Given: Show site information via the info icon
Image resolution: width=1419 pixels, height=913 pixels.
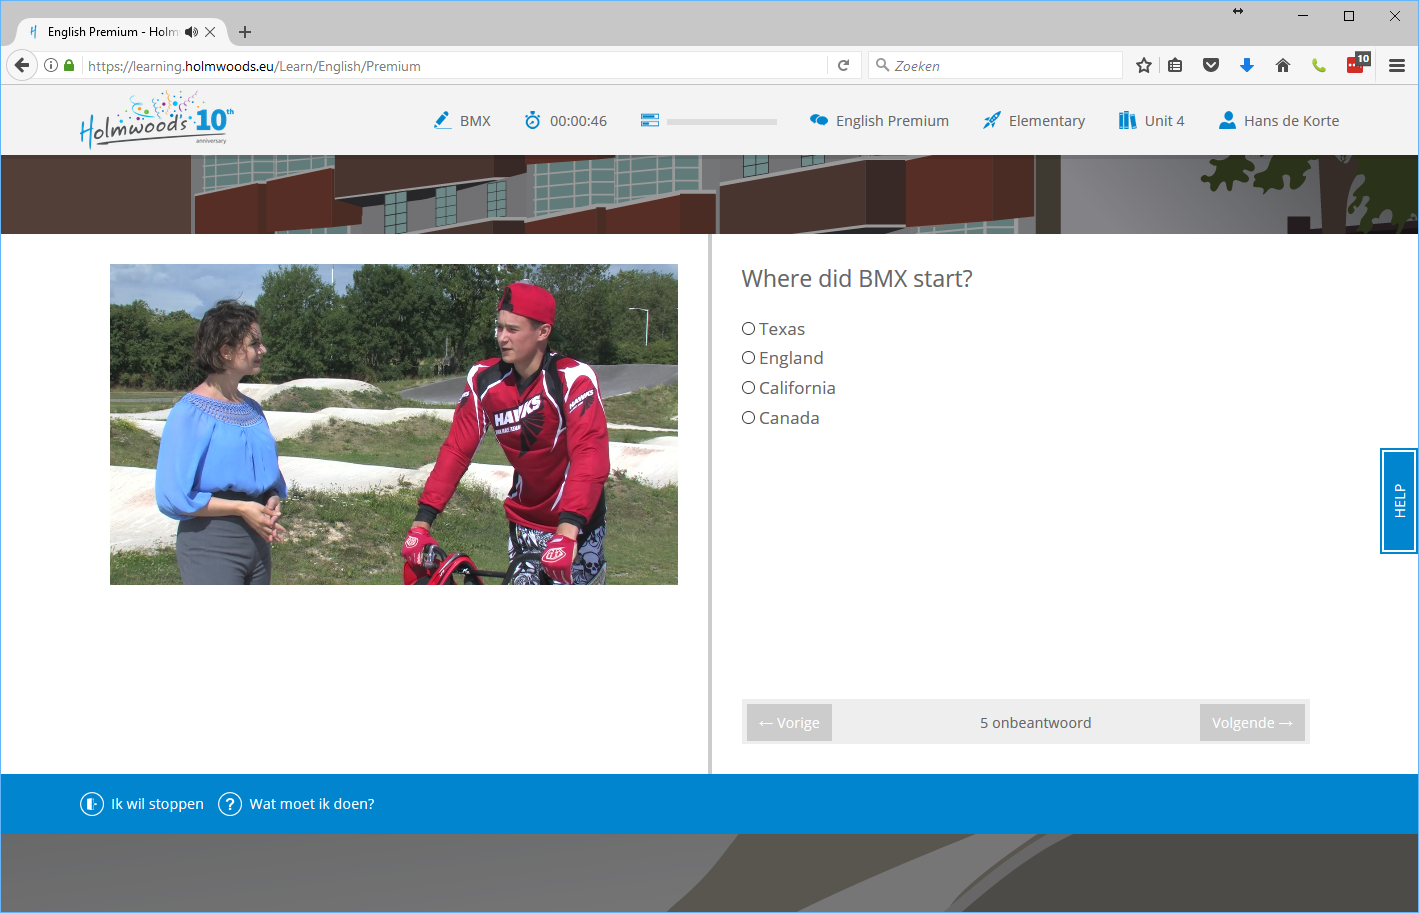Looking at the screenshot, I should (51, 65).
